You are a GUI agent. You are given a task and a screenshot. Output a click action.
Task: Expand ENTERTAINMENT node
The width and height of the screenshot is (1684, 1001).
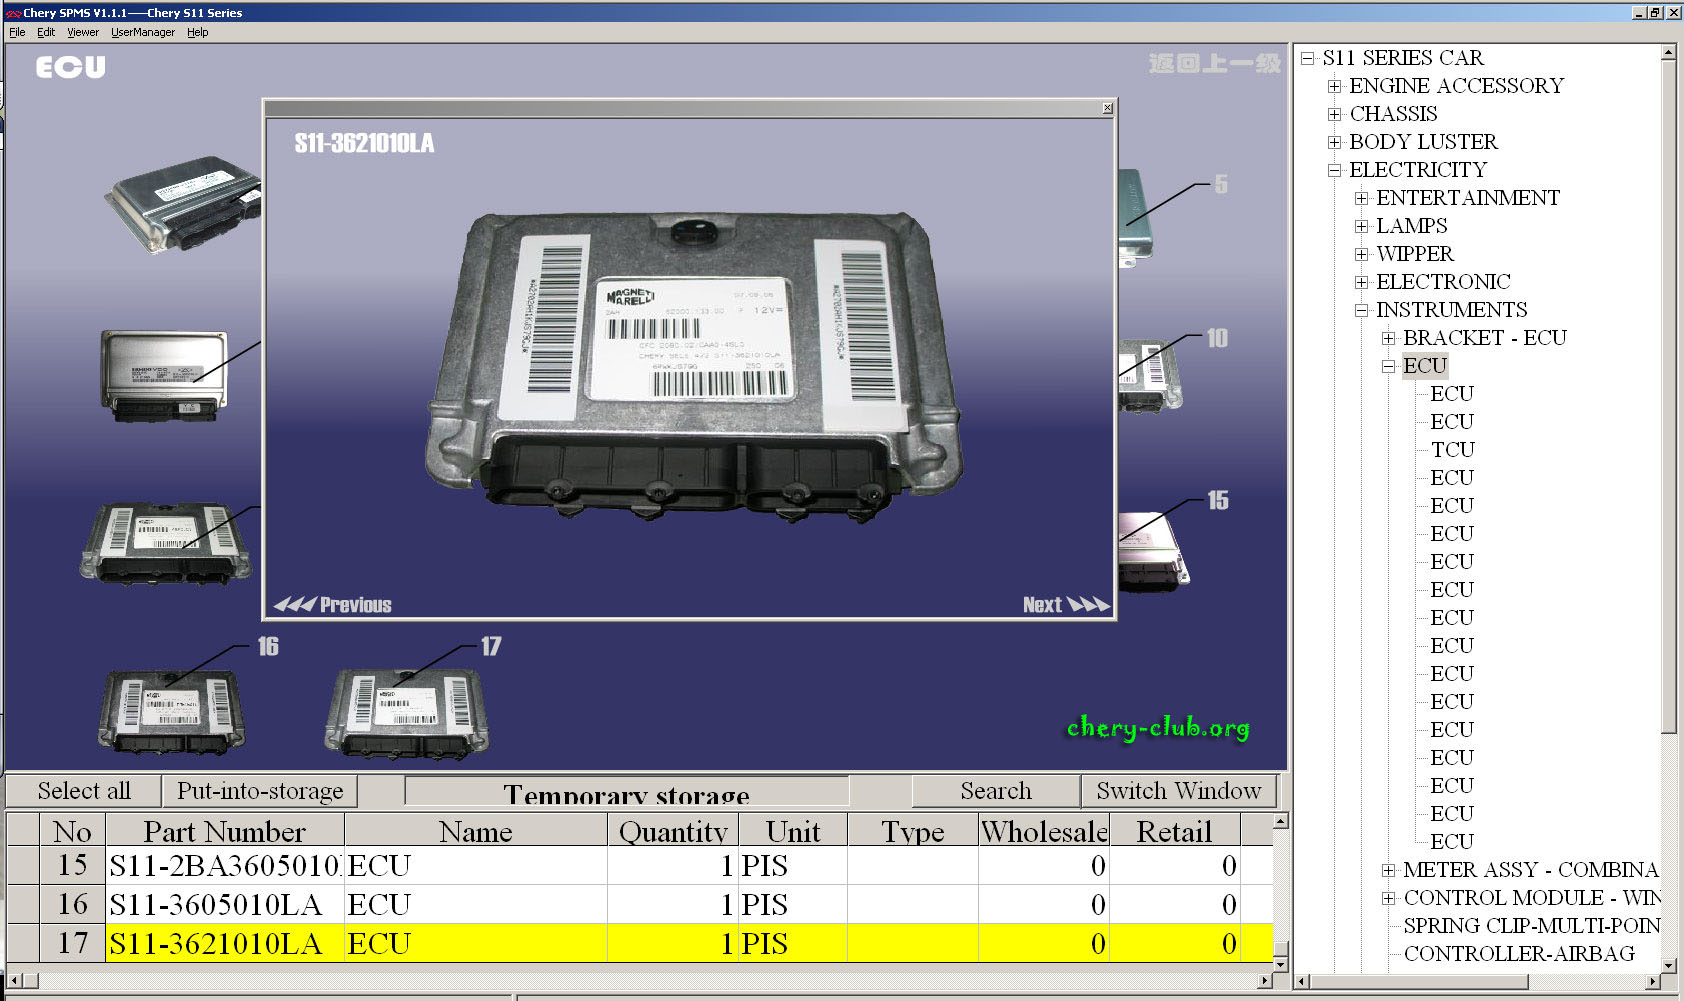(x=1361, y=198)
